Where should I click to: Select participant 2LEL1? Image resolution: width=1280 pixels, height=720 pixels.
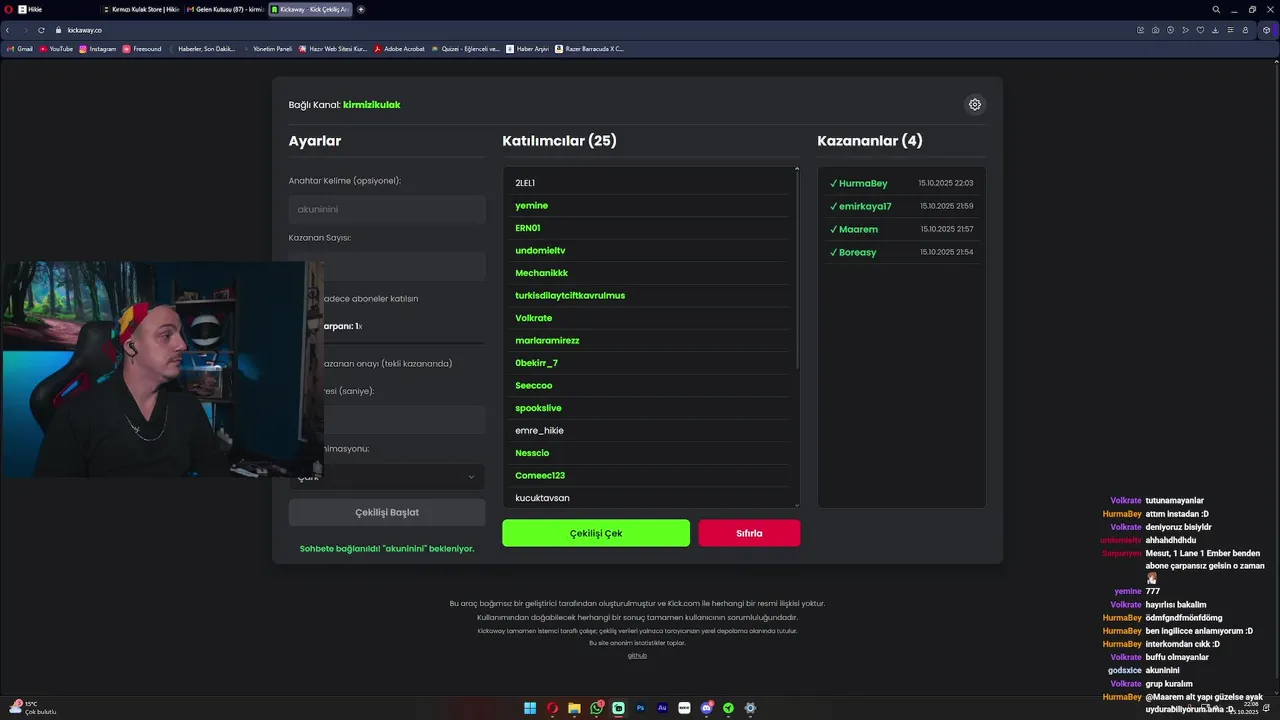click(650, 183)
